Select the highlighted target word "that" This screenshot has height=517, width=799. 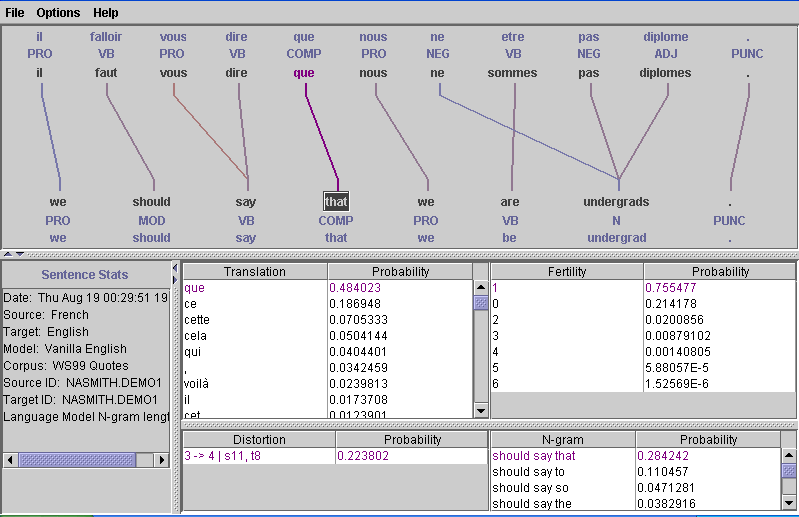(336, 202)
